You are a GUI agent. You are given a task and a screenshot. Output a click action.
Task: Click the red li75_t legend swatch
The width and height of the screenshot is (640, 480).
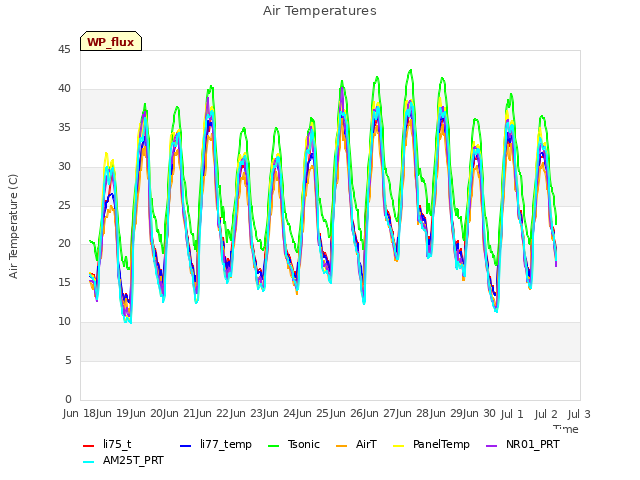click(89, 446)
